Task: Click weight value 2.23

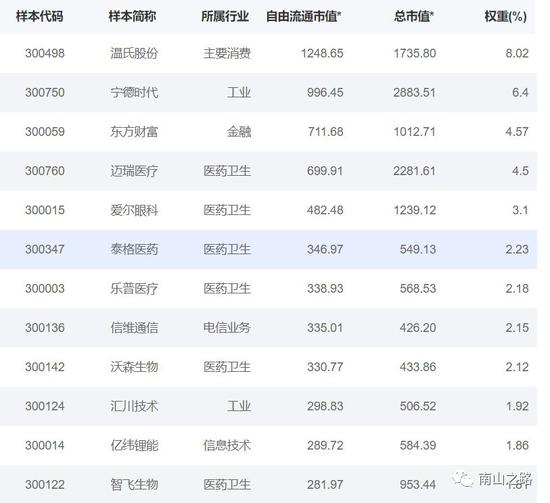Action: [x=517, y=249]
